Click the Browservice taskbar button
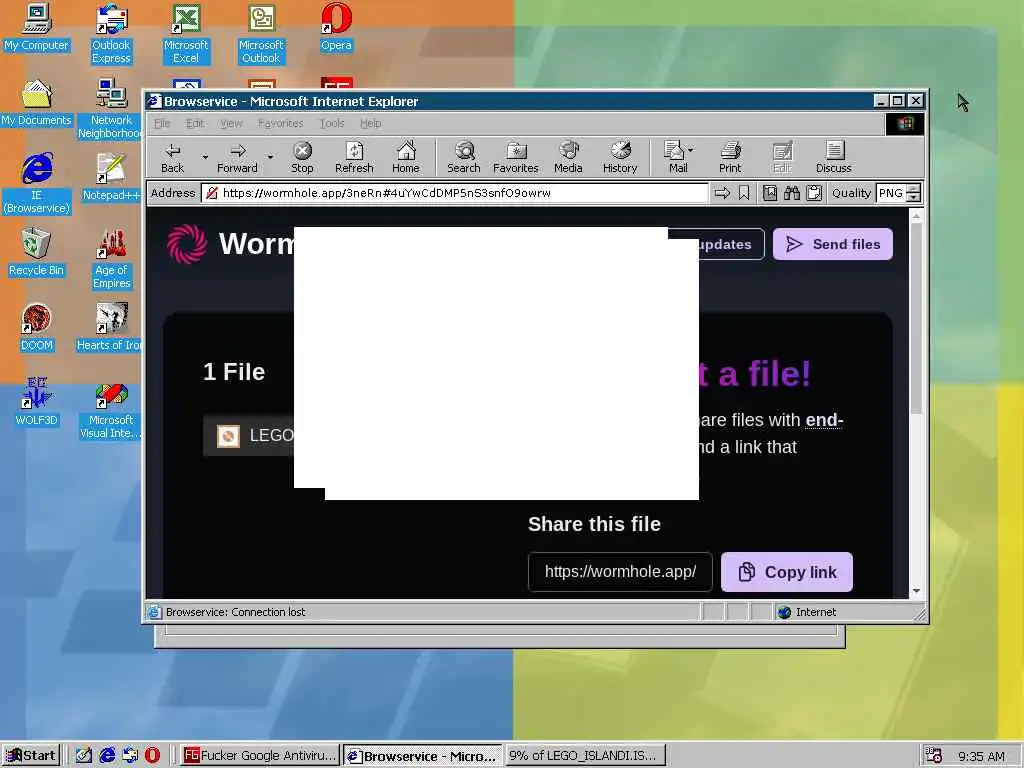The height and width of the screenshot is (768, 1024). tap(423, 756)
